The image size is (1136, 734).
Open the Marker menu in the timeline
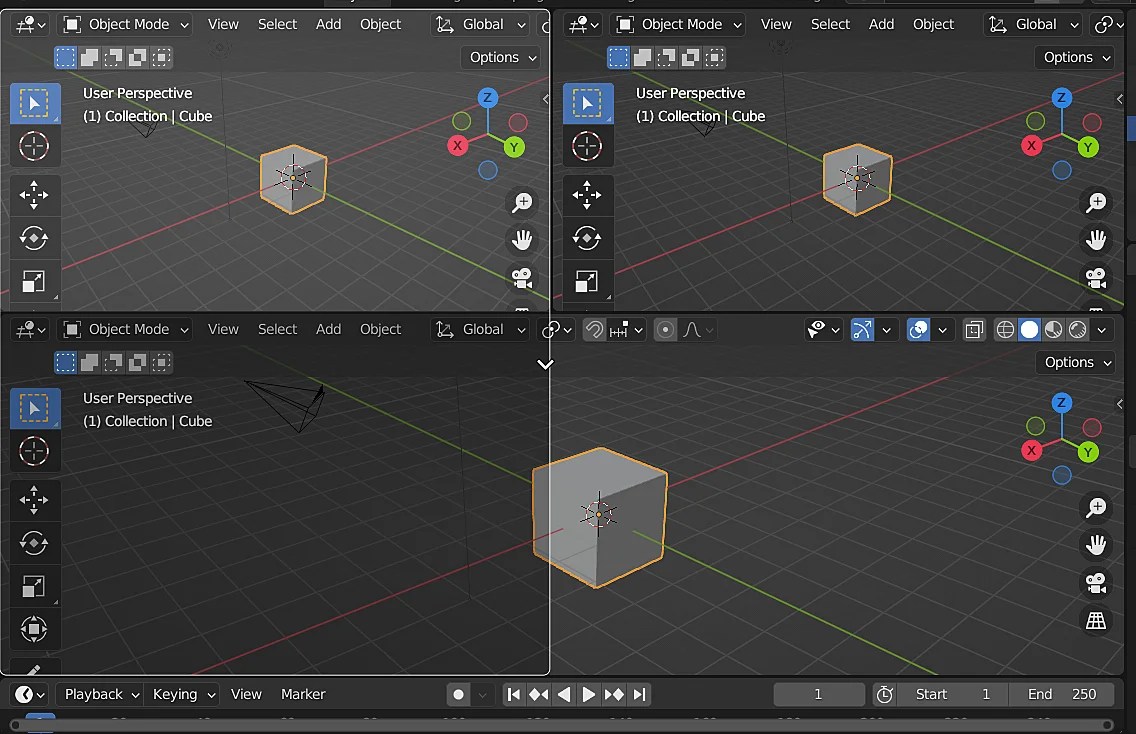coord(302,693)
